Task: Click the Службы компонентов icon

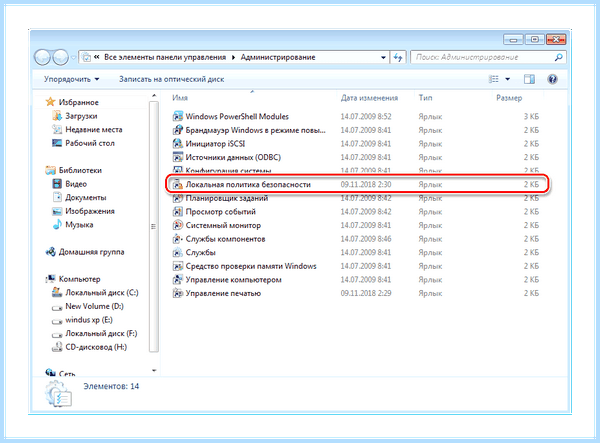Action: coord(178,239)
